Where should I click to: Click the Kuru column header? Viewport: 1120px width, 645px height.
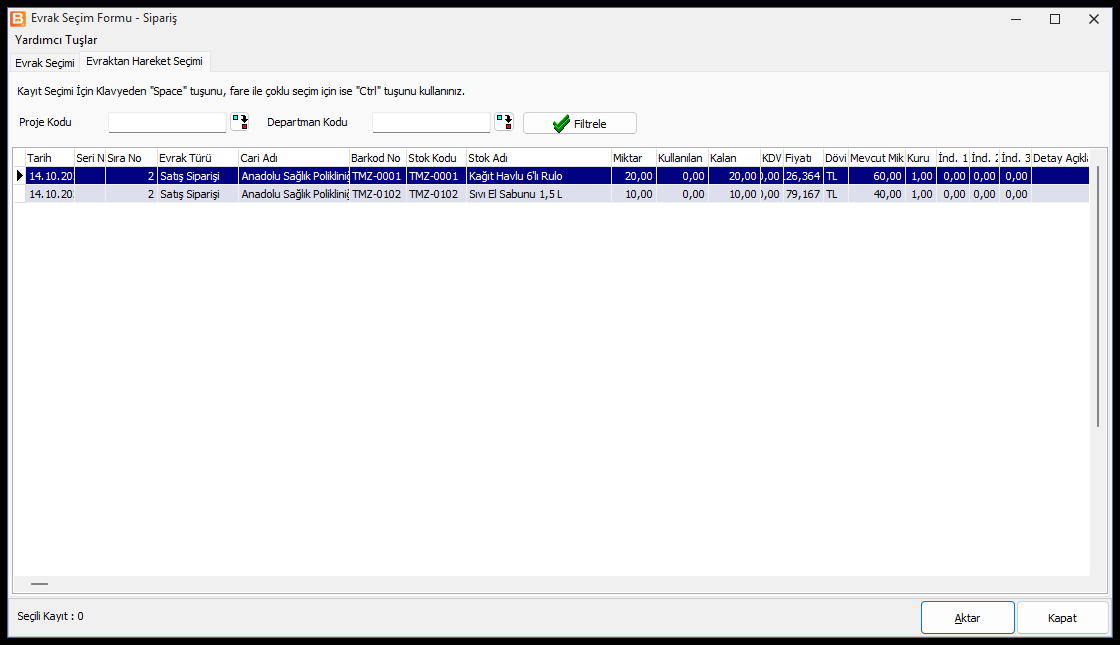[x=921, y=158]
